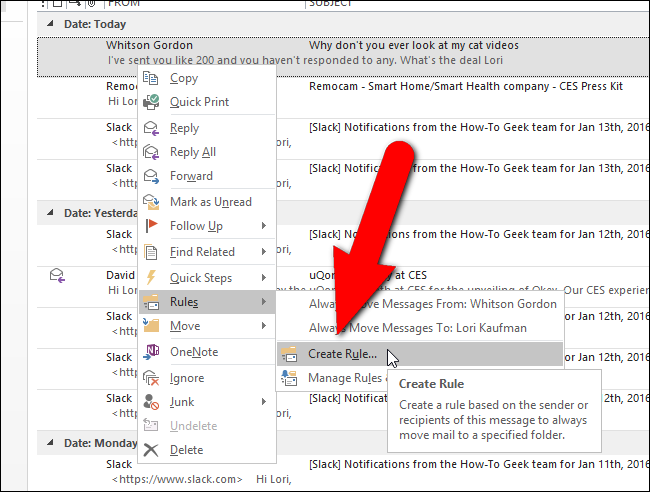Select Follow Up label in the context menu

196,226
